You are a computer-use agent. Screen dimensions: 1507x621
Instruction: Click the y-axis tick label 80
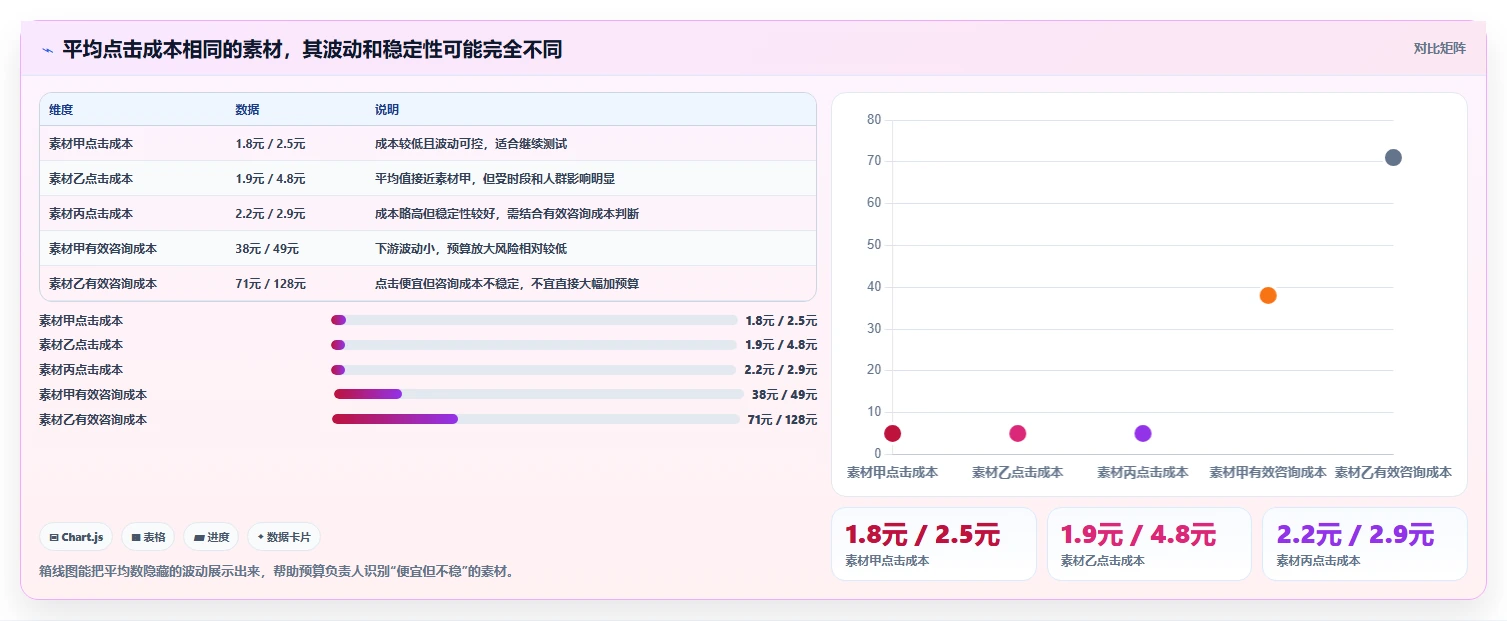(x=874, y=120)
